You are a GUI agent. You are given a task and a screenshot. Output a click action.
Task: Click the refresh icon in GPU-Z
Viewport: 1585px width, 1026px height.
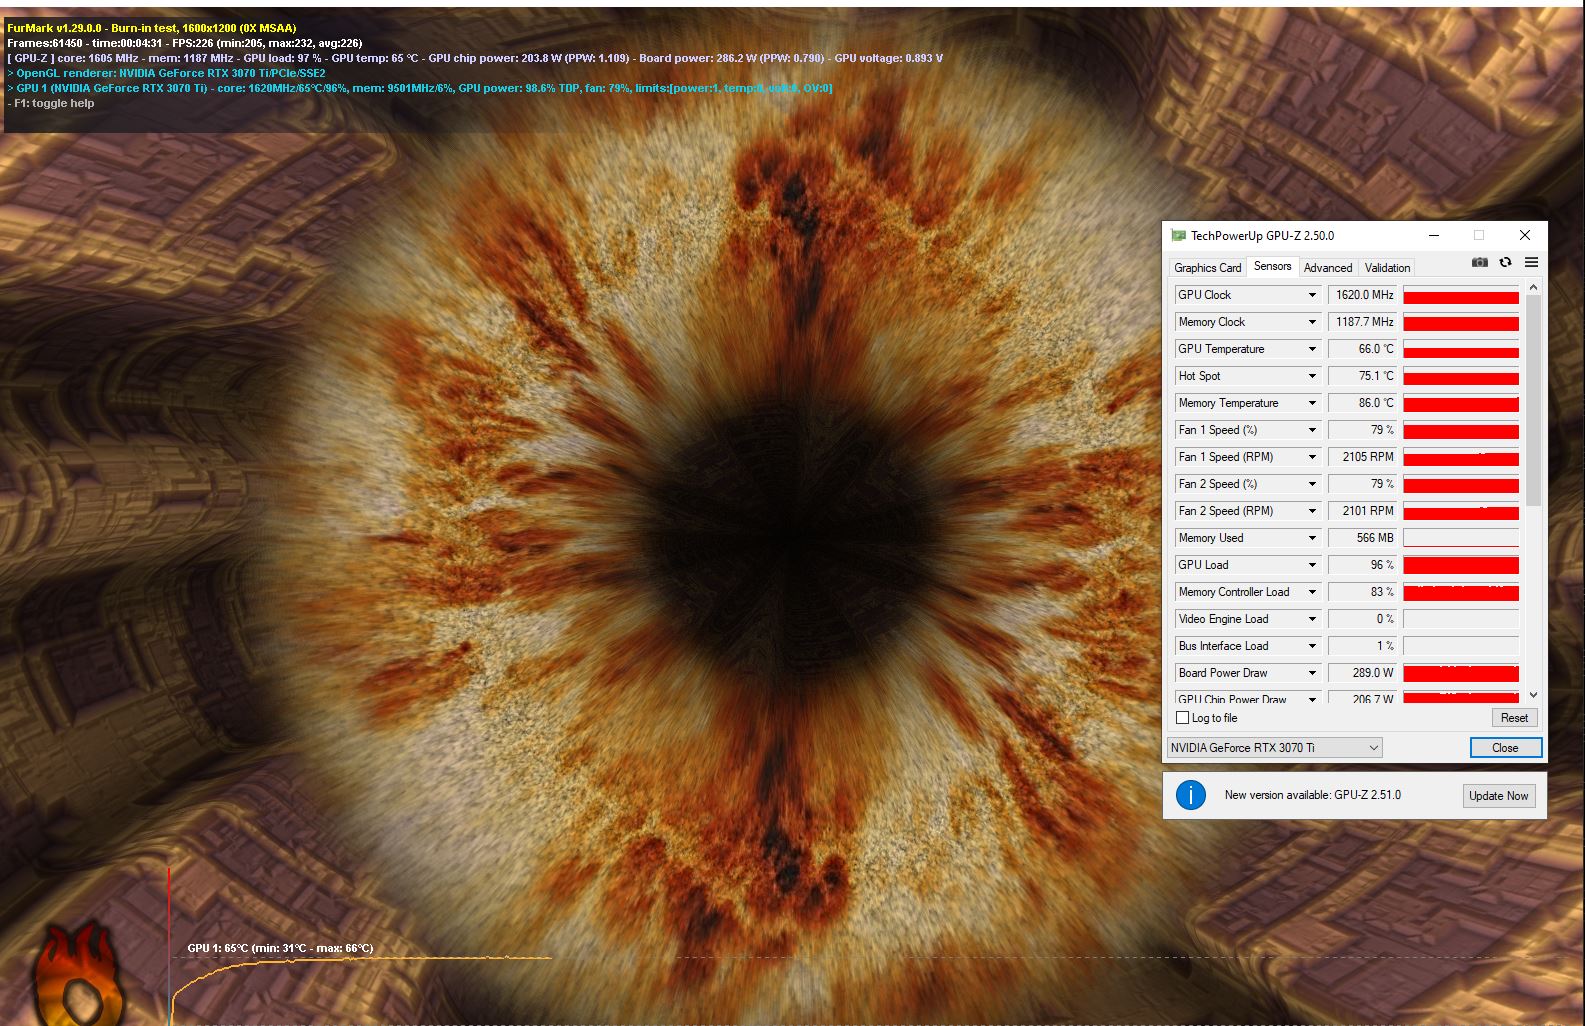(x=1505, y=263)
